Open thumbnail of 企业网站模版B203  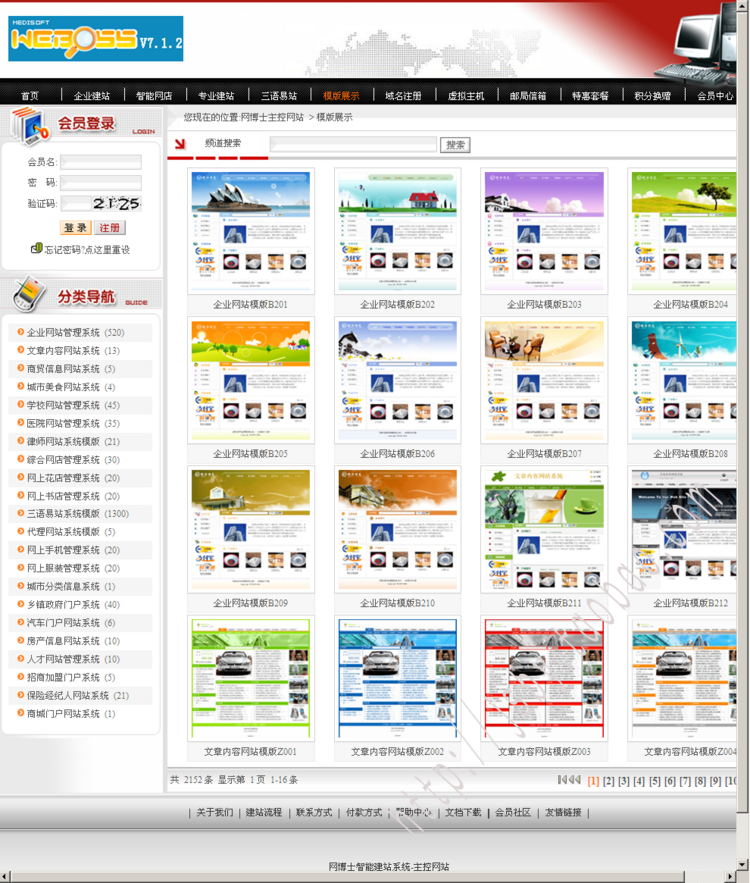[x=544, y=231]
